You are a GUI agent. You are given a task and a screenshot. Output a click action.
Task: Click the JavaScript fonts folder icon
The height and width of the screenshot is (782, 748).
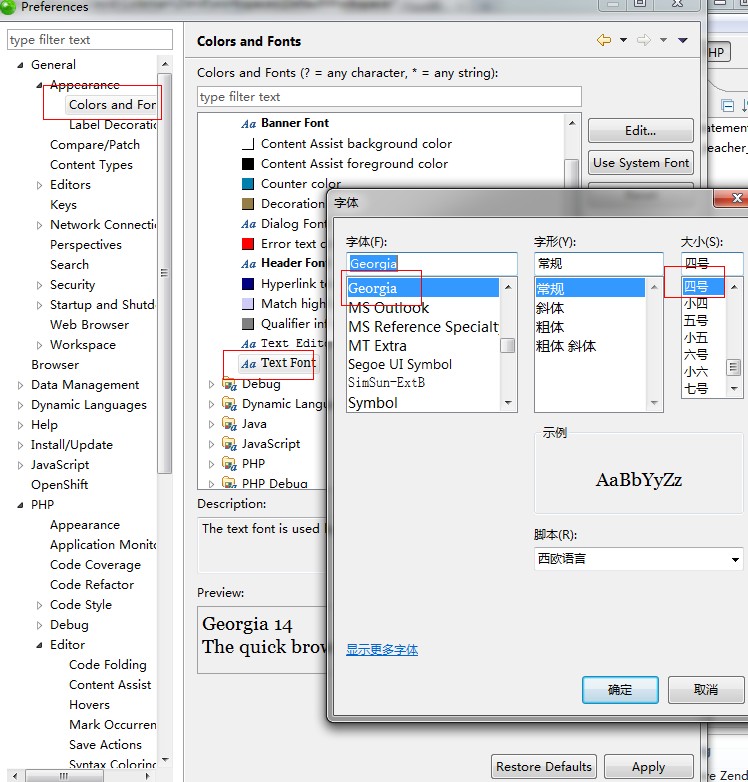[229, 444]
